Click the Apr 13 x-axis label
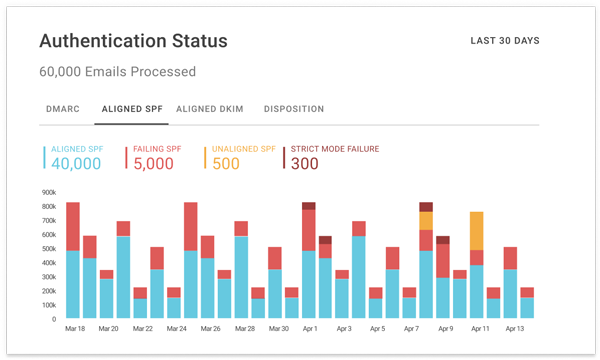 [515, 329]
